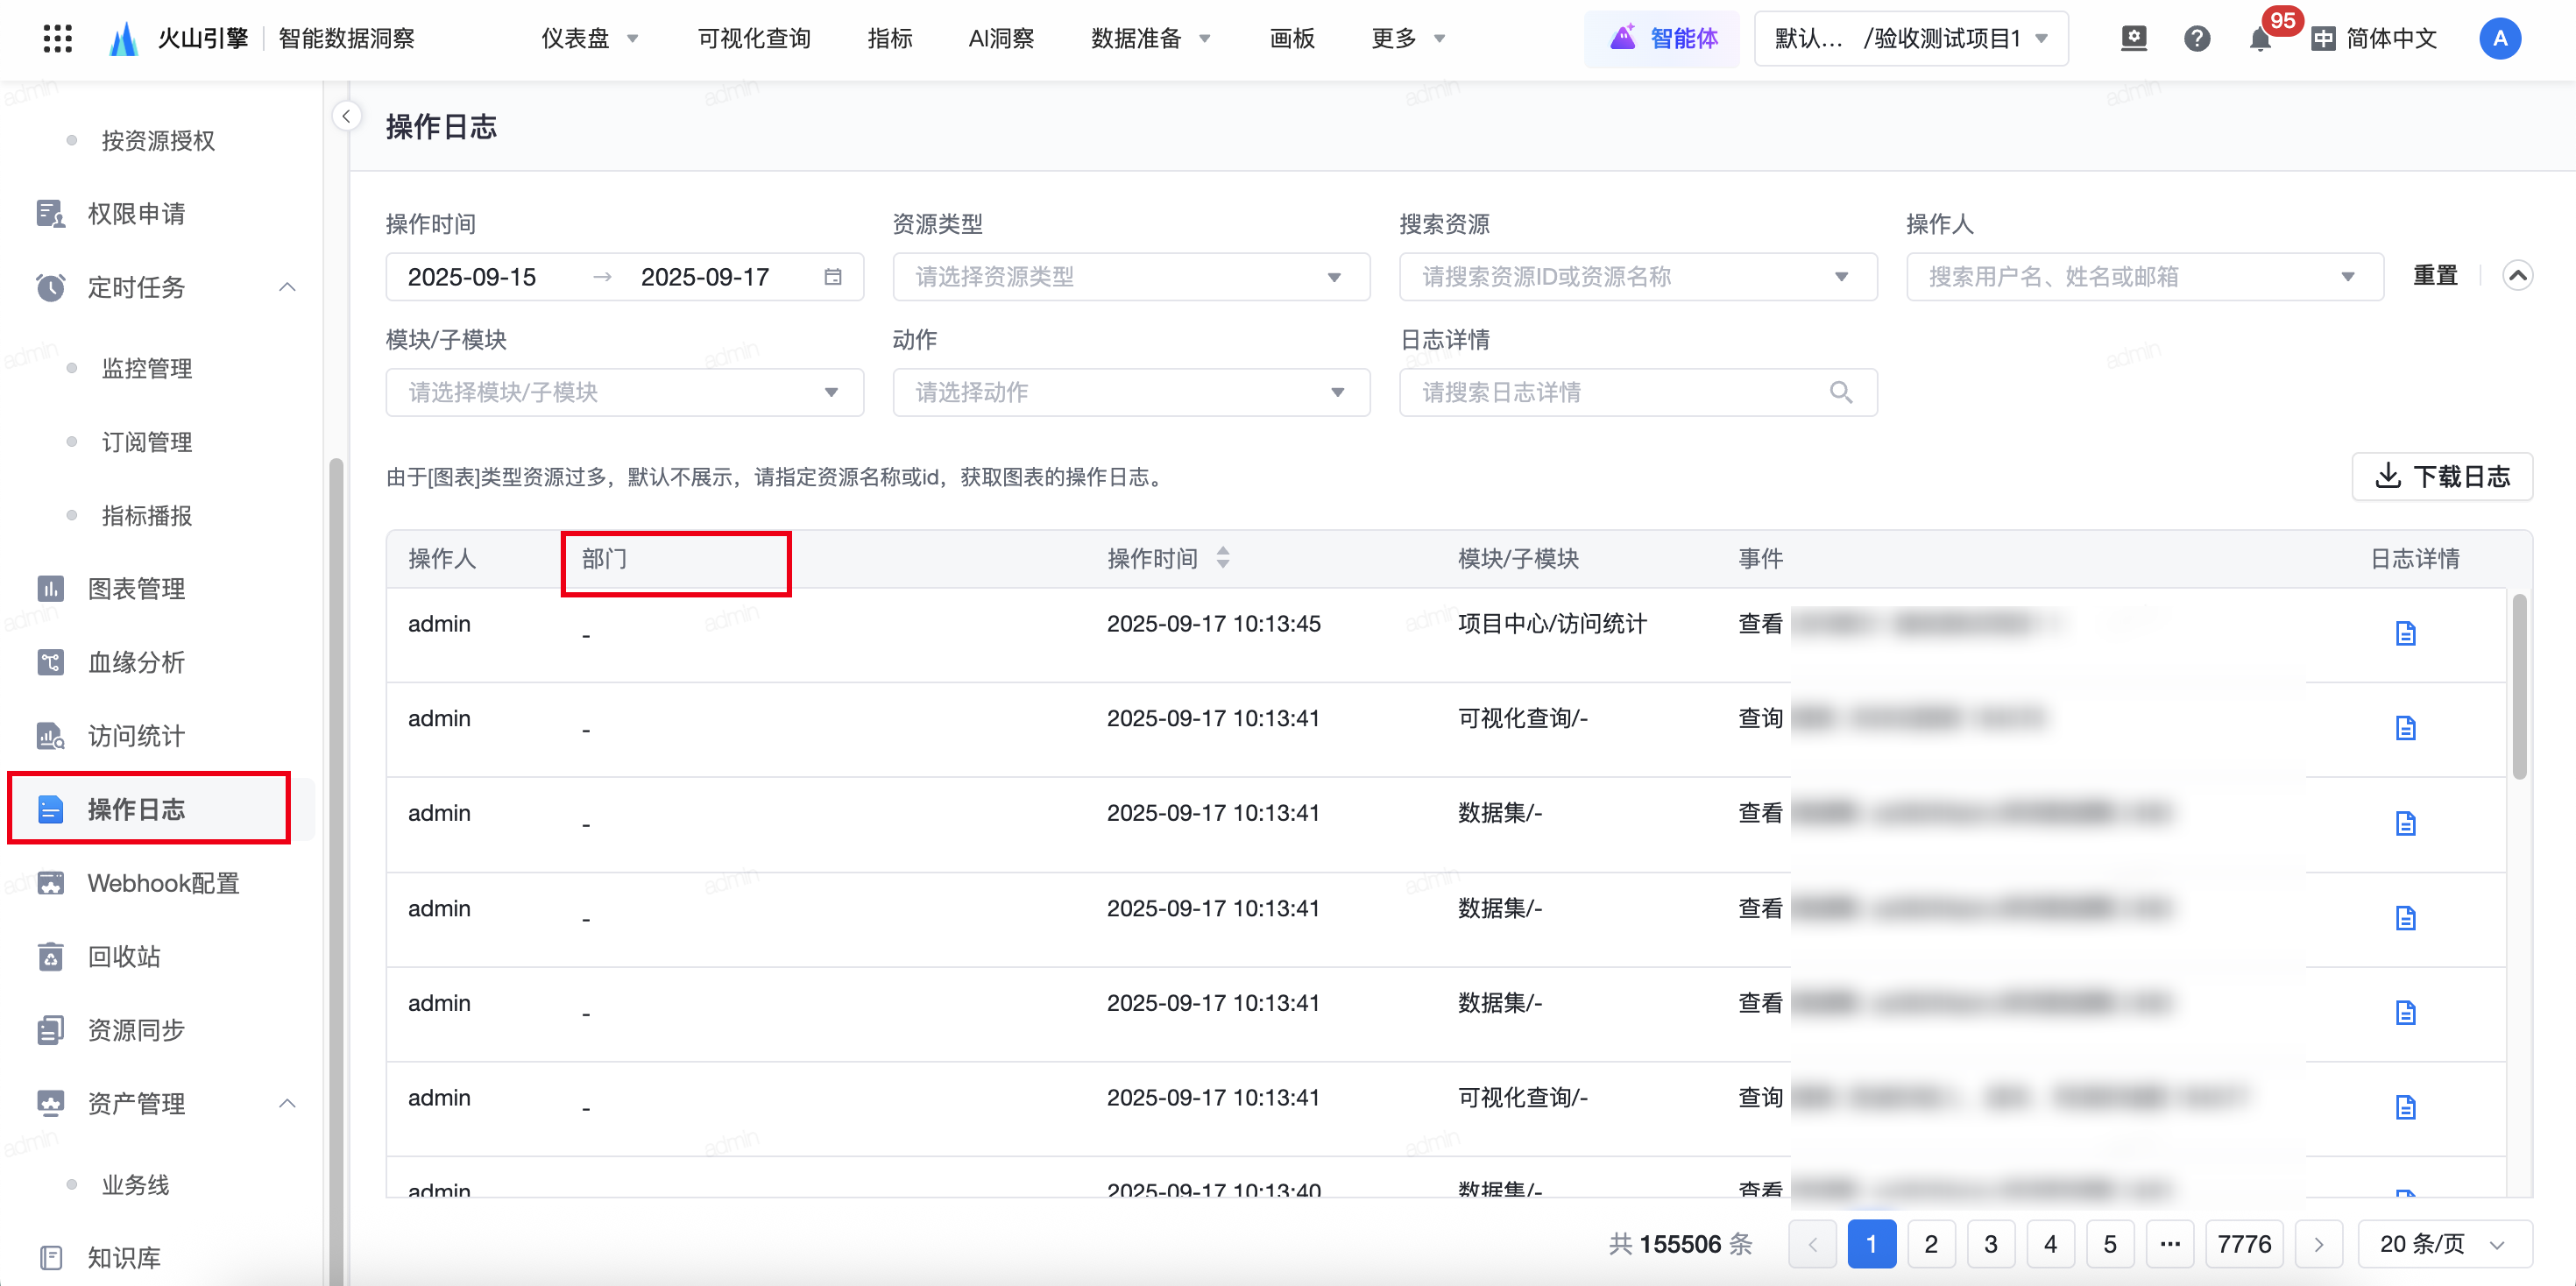Open the help question mark icon
This screenshot has height=1286, width=2576.
(2196, 39)
